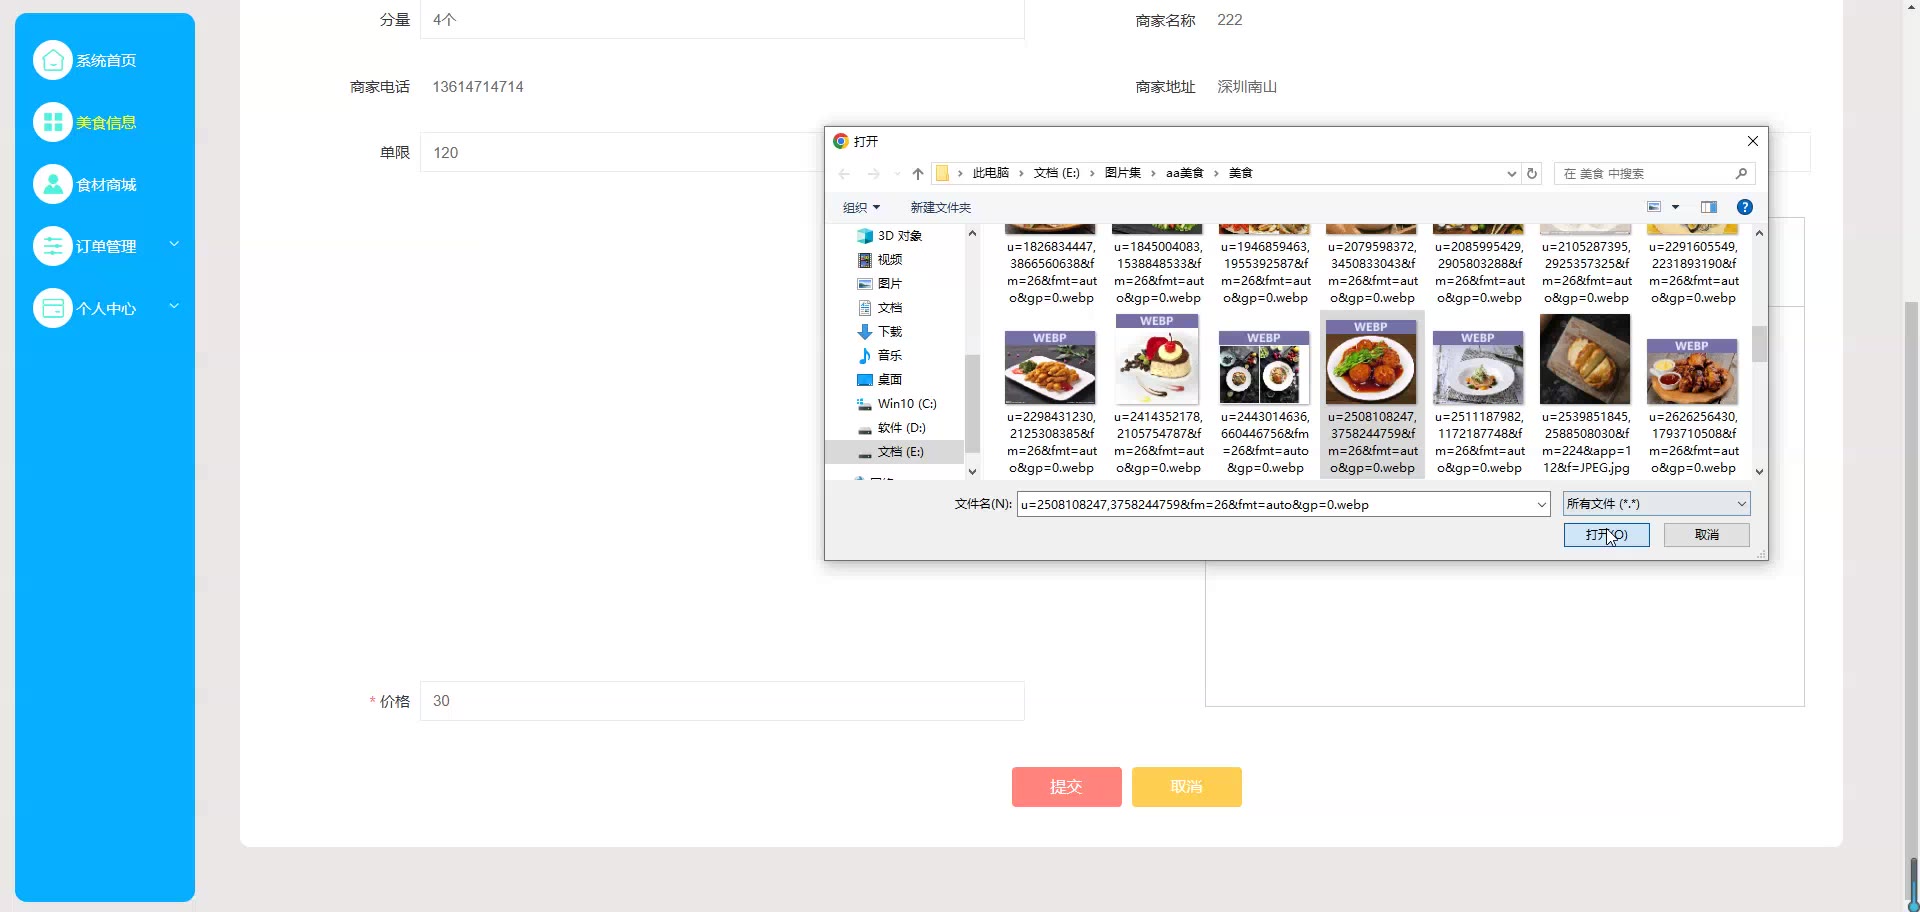Open the dialog help icon
This screenshot has height=912, width=1920.
1745,207
